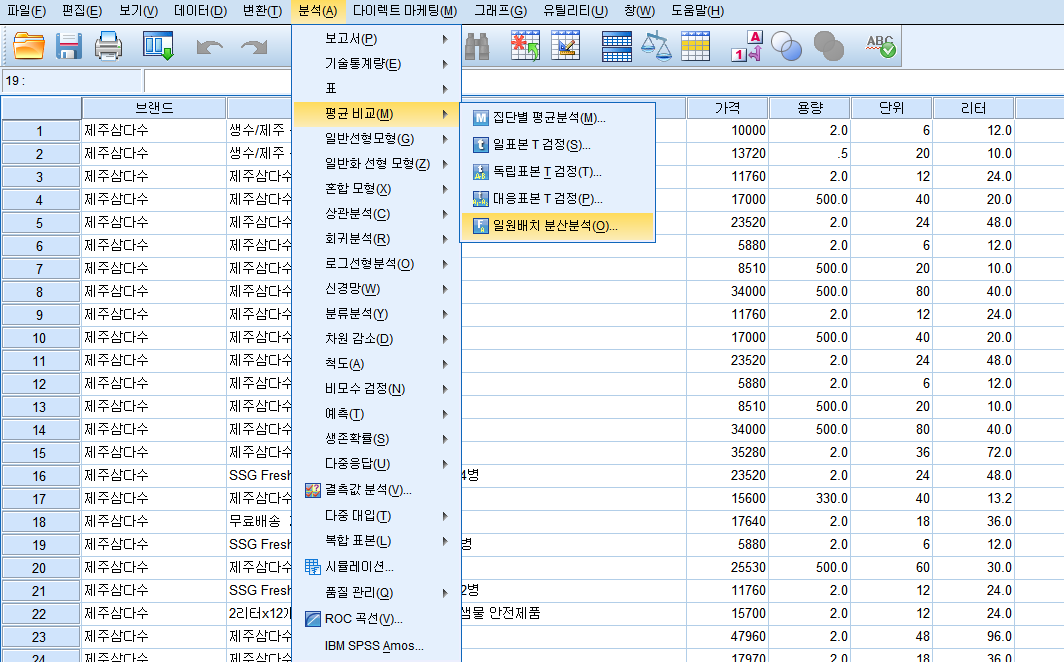Expand the 생존확률(S) submenu
1064x662 pixels.
tap(377, 439)
